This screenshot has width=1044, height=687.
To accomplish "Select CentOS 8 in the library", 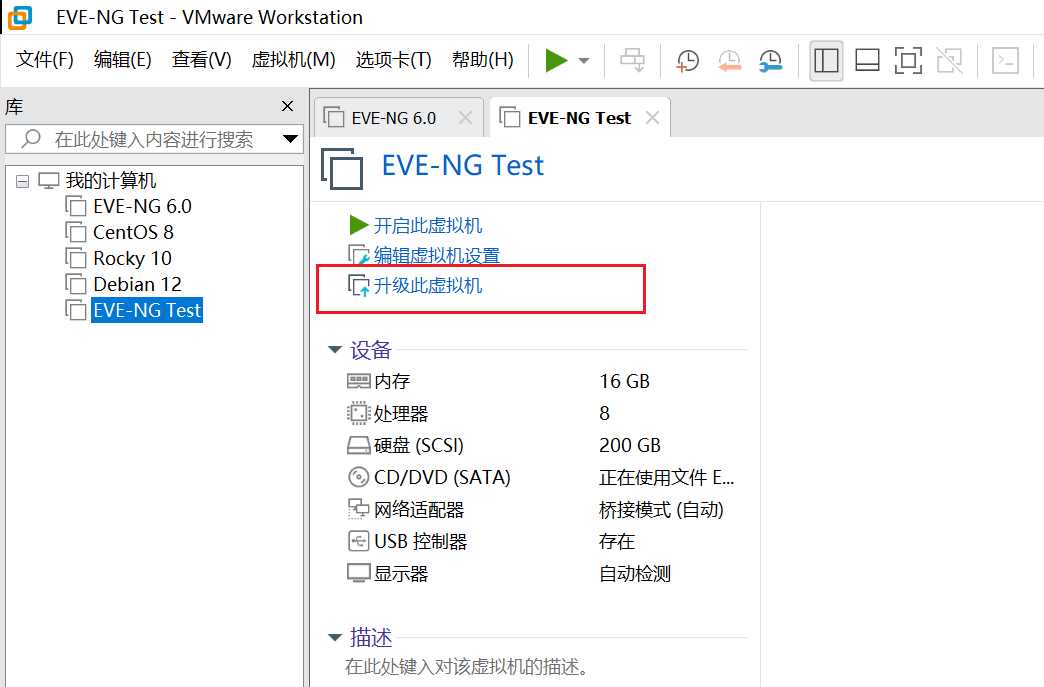I will tap(133, 232).
